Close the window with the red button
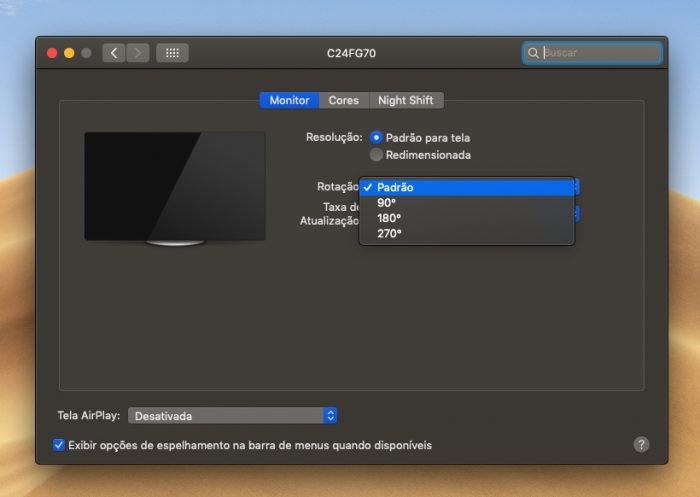Image resolution: width=700 pixels, height=497 pixels. point(52,53)
